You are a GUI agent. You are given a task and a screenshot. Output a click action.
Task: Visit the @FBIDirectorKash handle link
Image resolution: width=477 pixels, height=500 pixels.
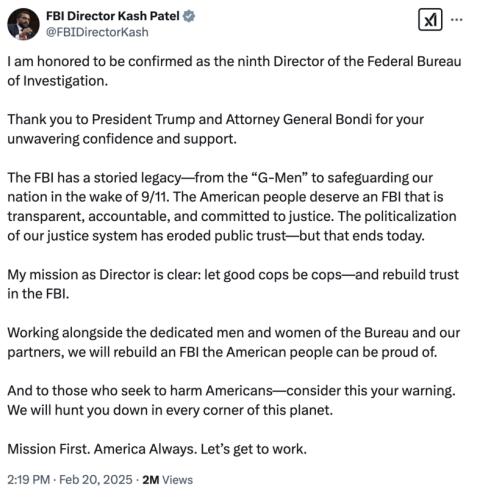(x=97, y=32)
